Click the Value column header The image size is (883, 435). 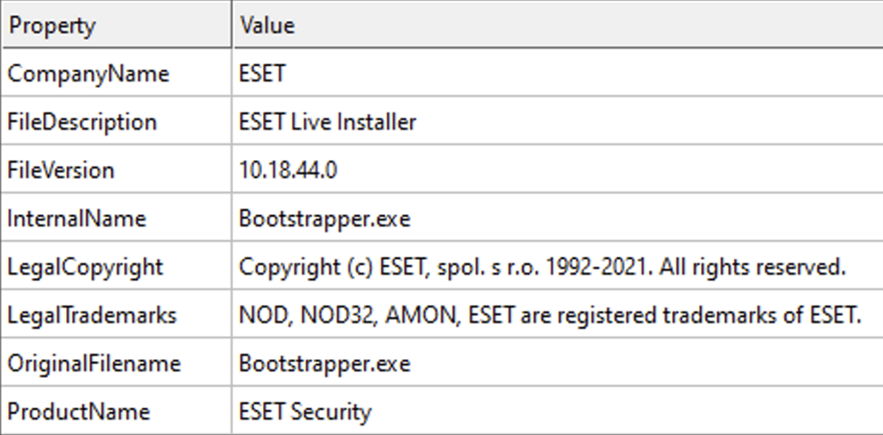558,25
